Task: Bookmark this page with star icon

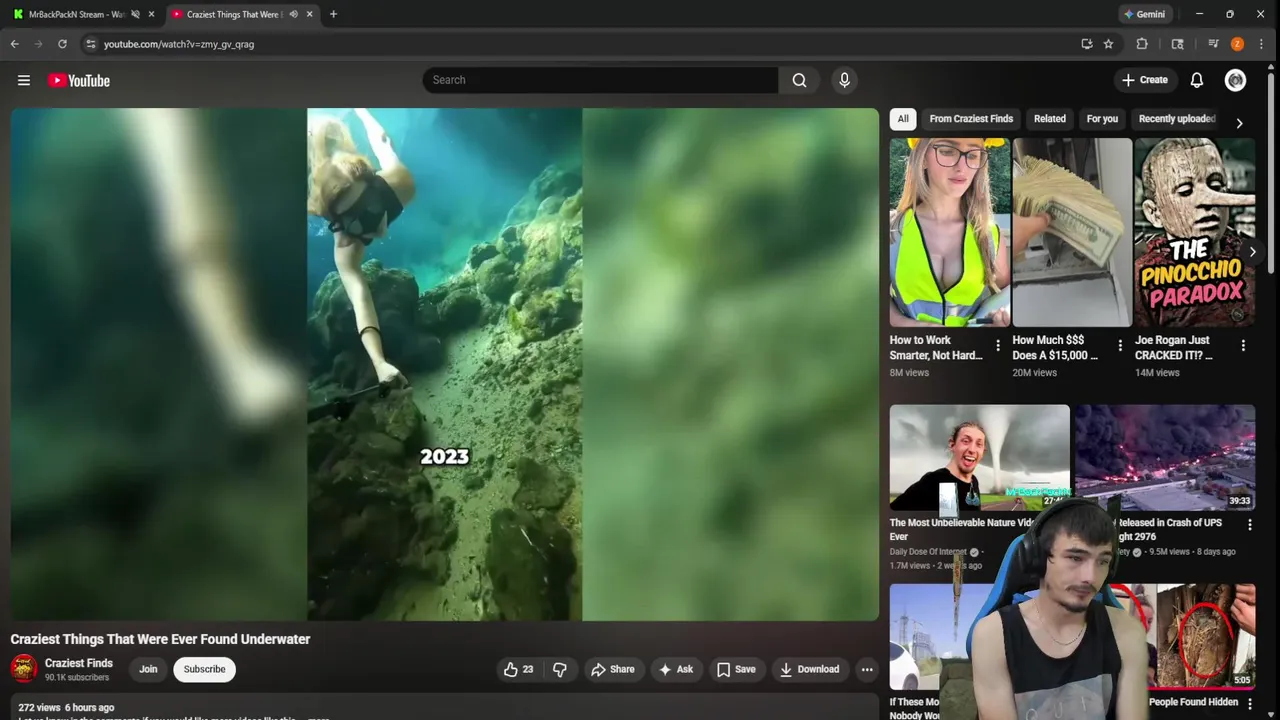Action: coord(1108,44)
